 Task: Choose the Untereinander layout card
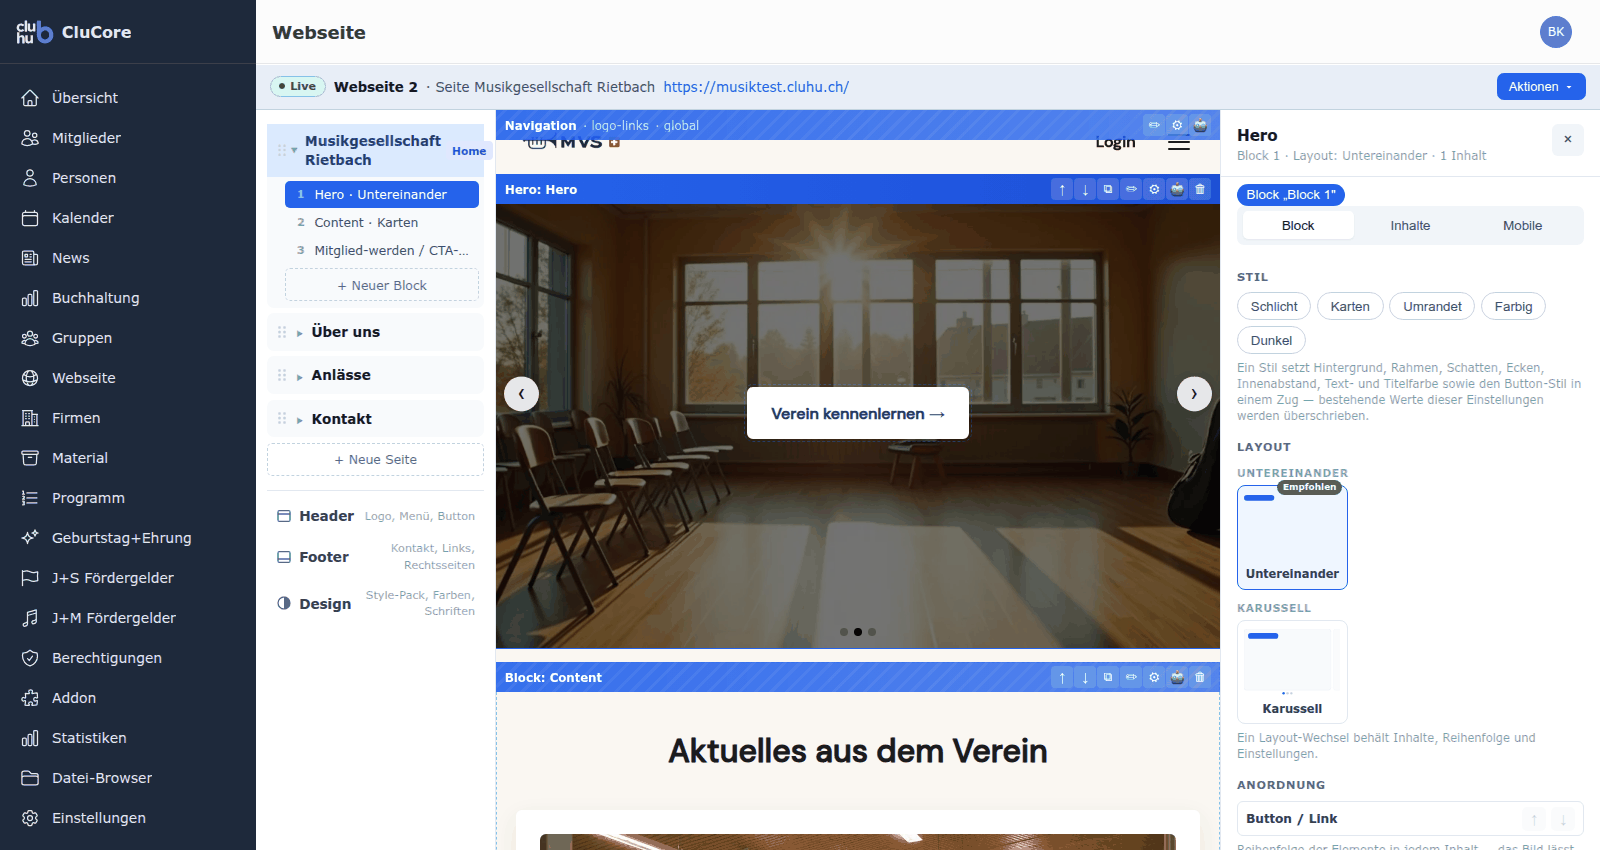[1292, 537]
